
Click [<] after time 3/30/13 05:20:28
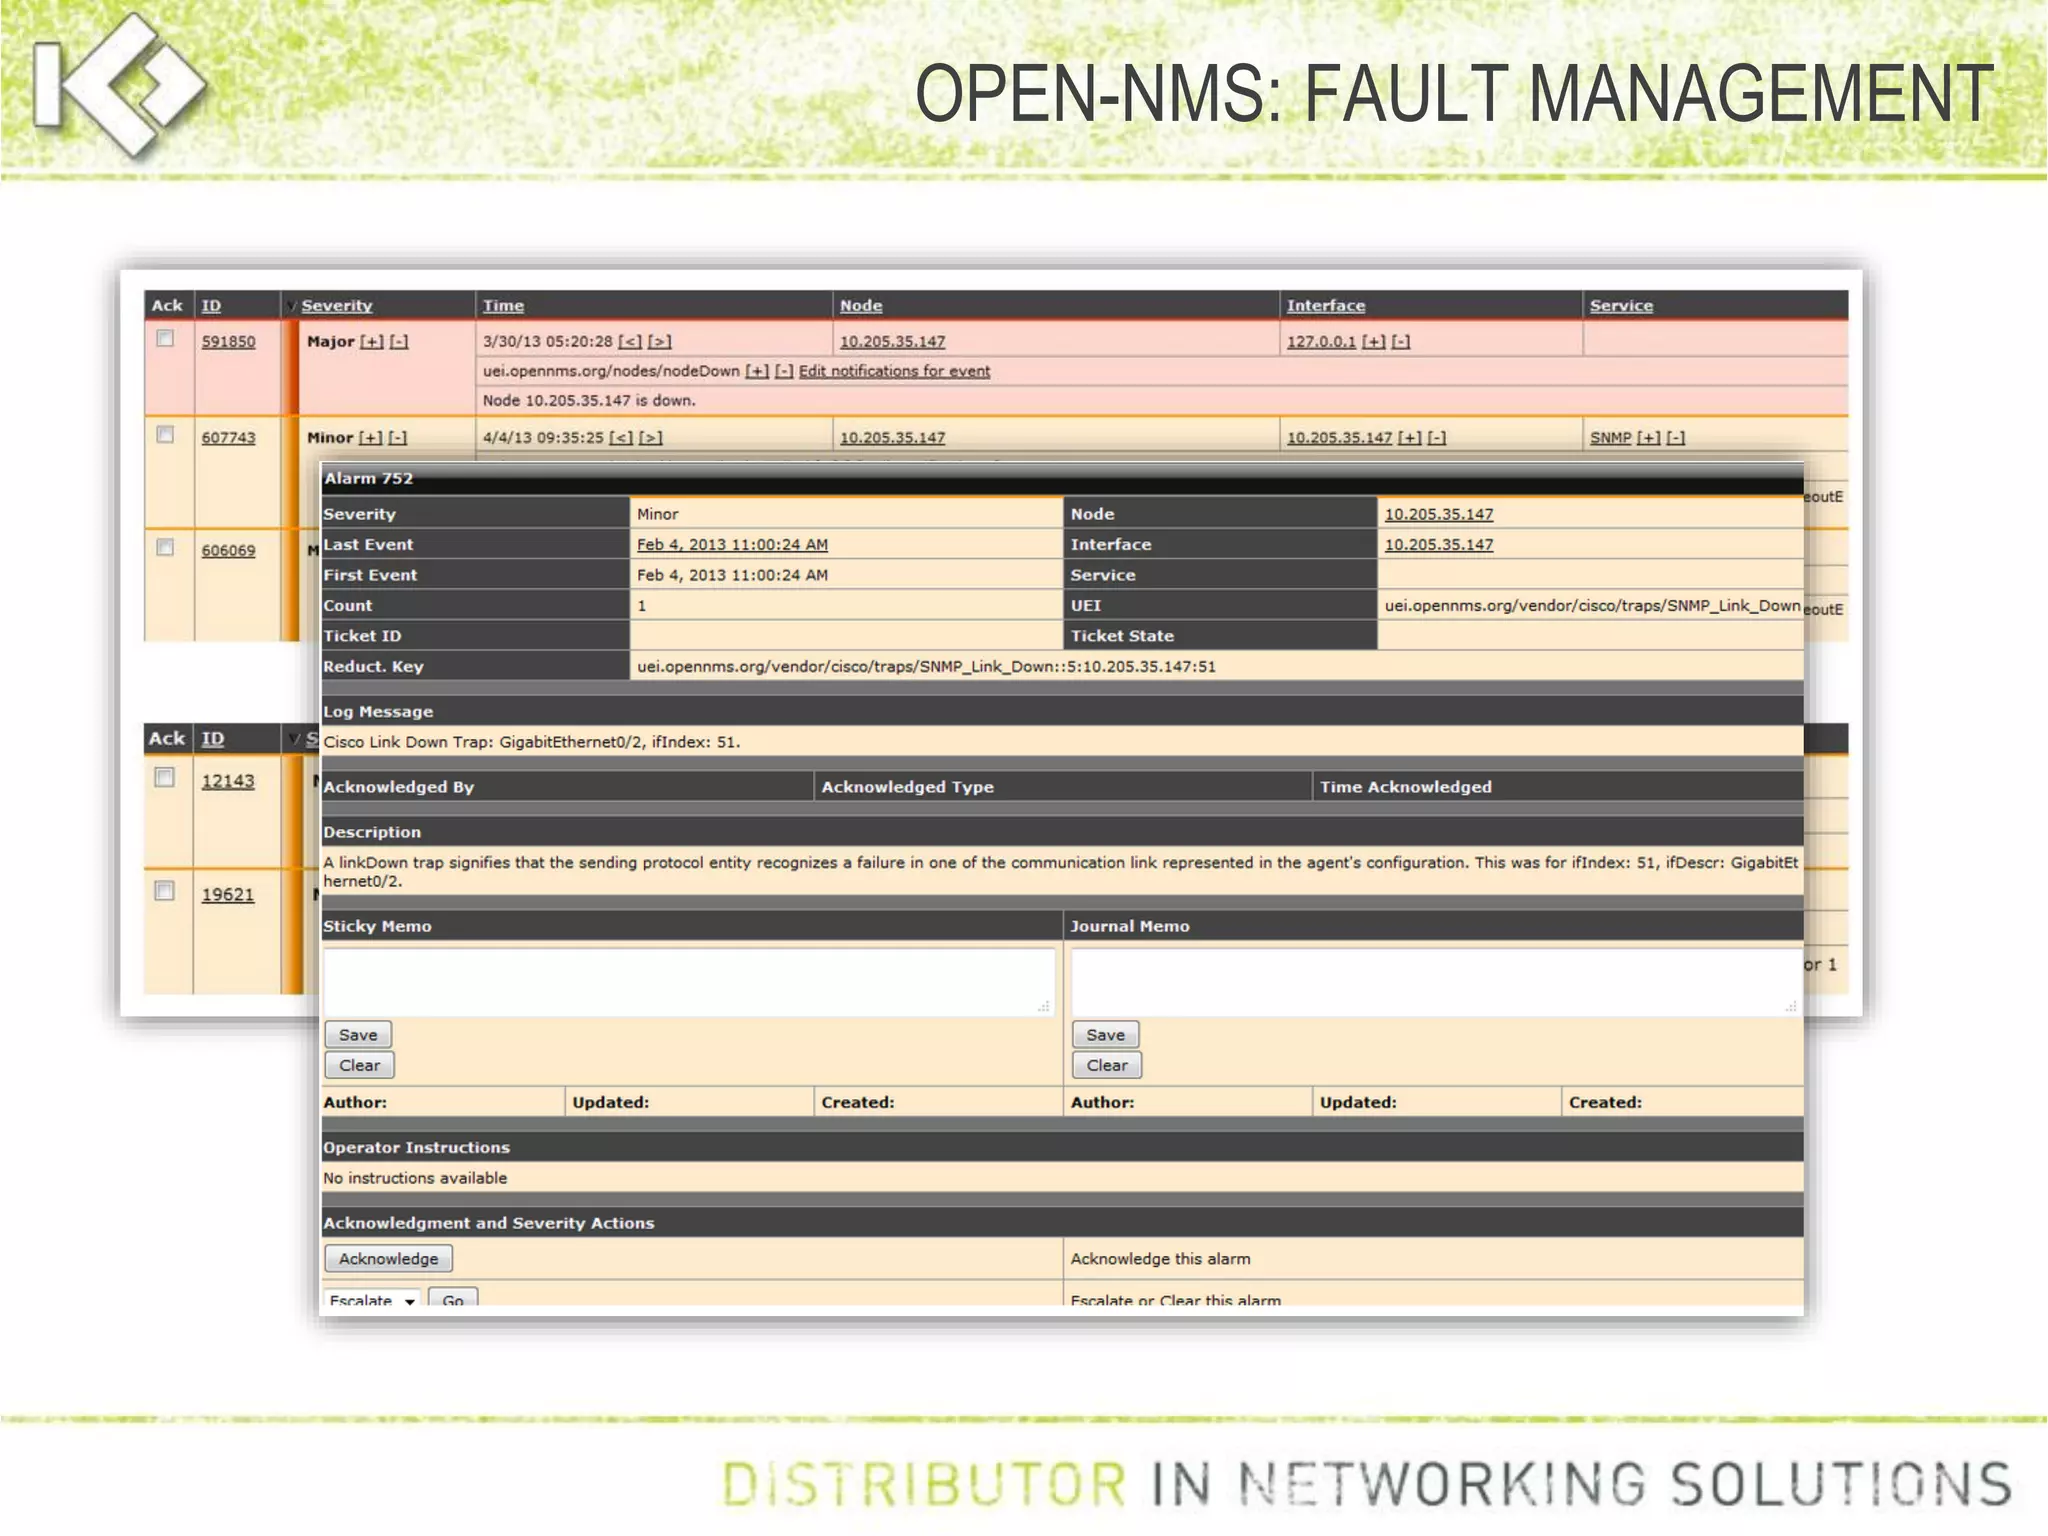tap(630, 342)
